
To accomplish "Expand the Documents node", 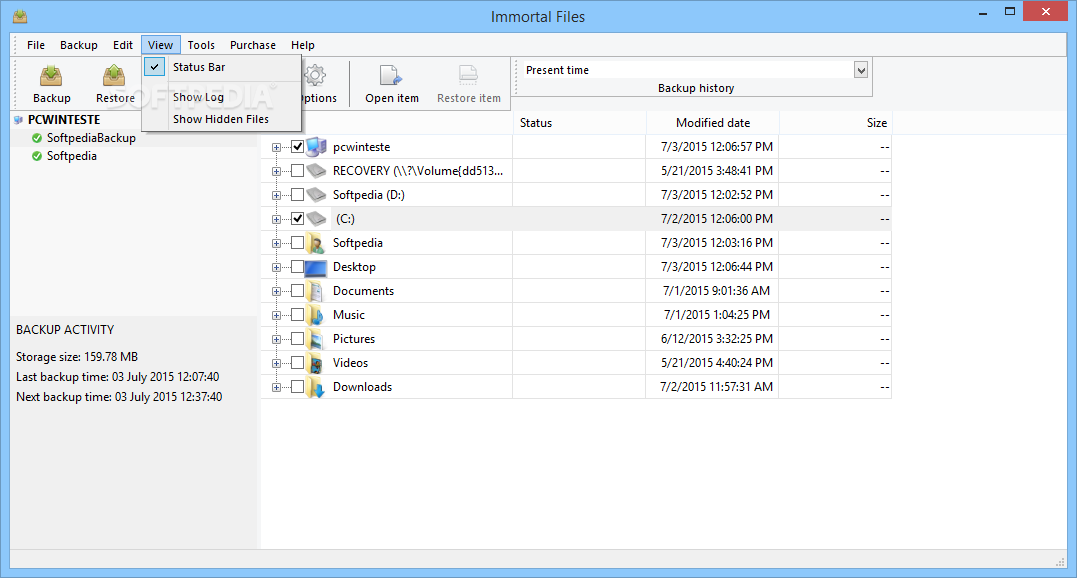I will click(x=276, y=292).
